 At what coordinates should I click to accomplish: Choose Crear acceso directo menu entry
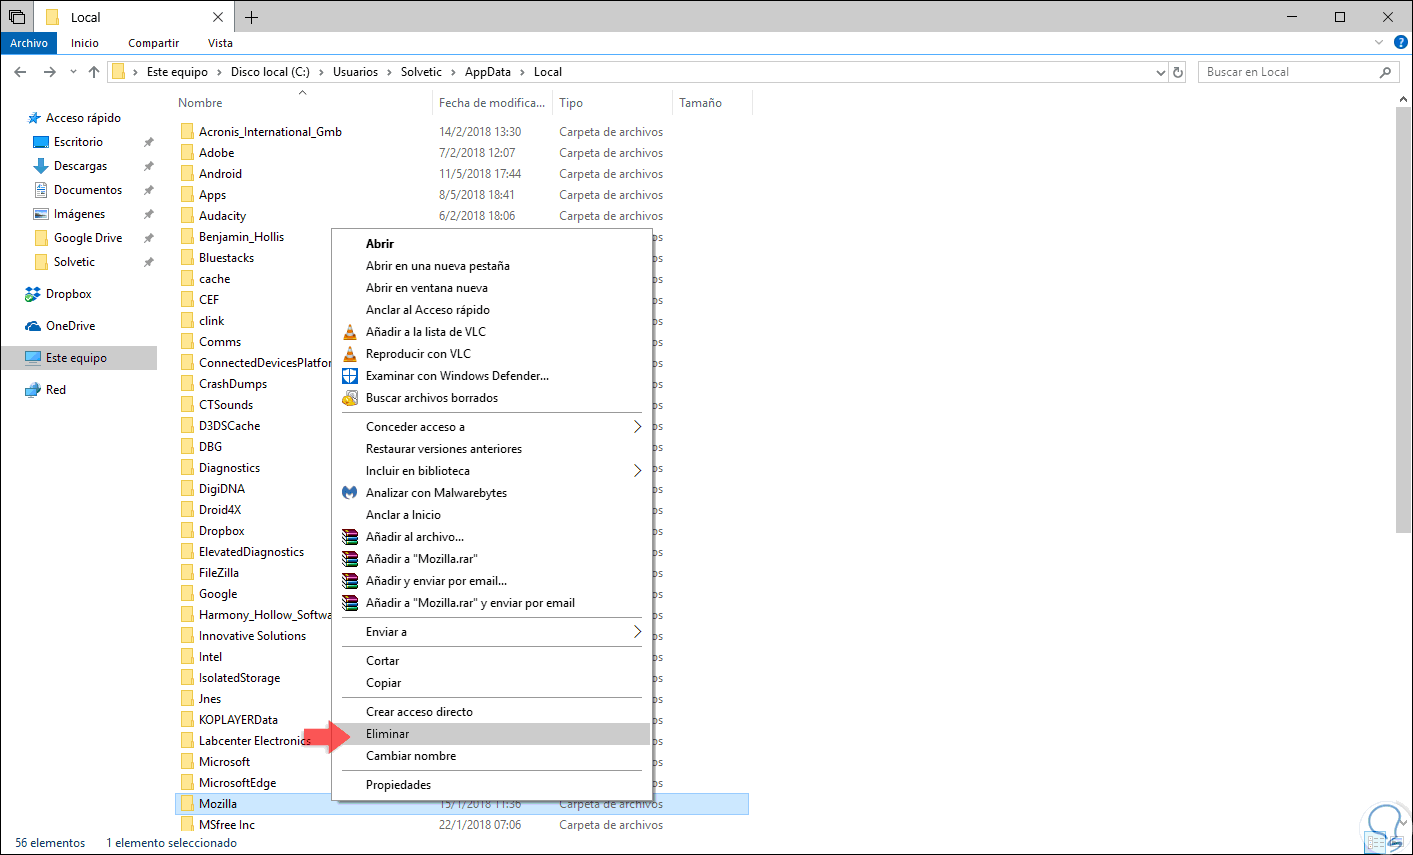(x=491, y=712)
